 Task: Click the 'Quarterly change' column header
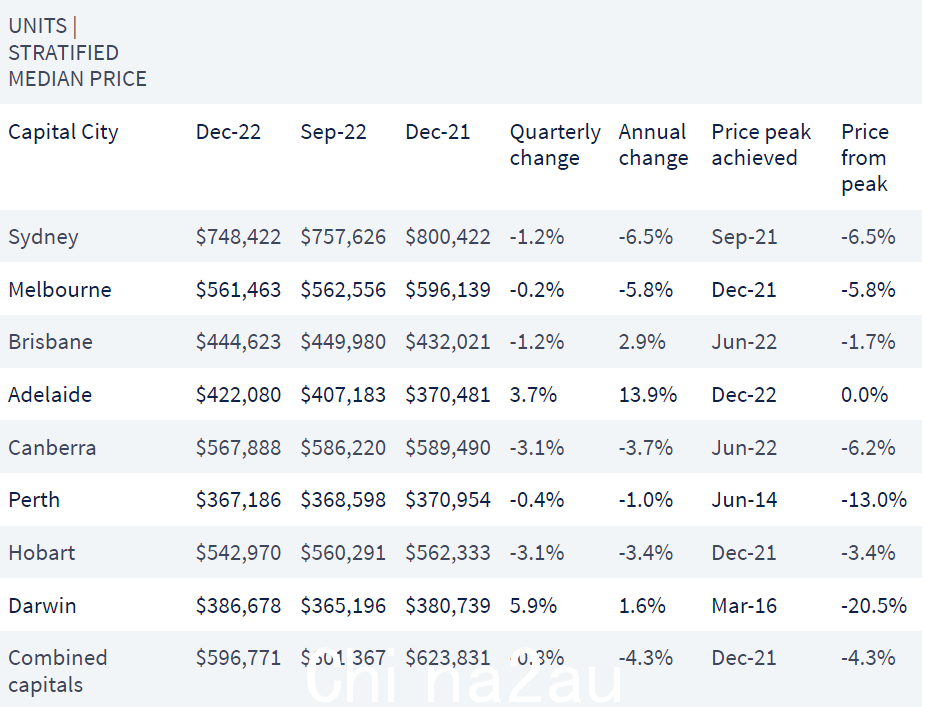pyautogui.click(x=555, y=145)
